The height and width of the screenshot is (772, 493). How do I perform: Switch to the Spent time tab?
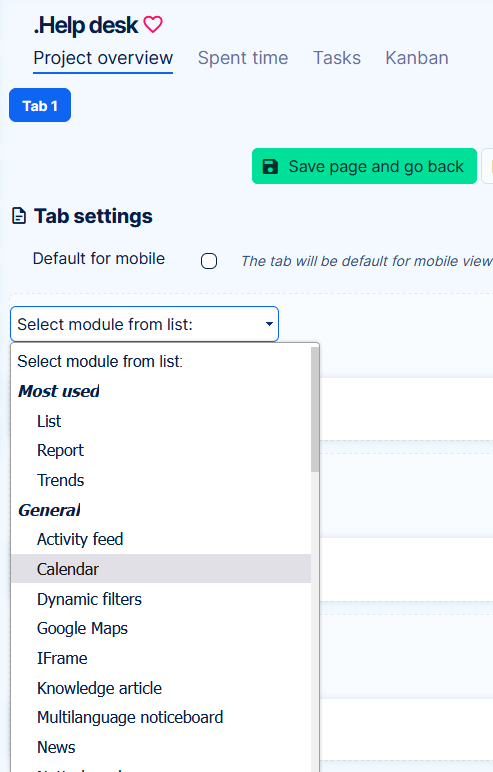pos(243,58)
